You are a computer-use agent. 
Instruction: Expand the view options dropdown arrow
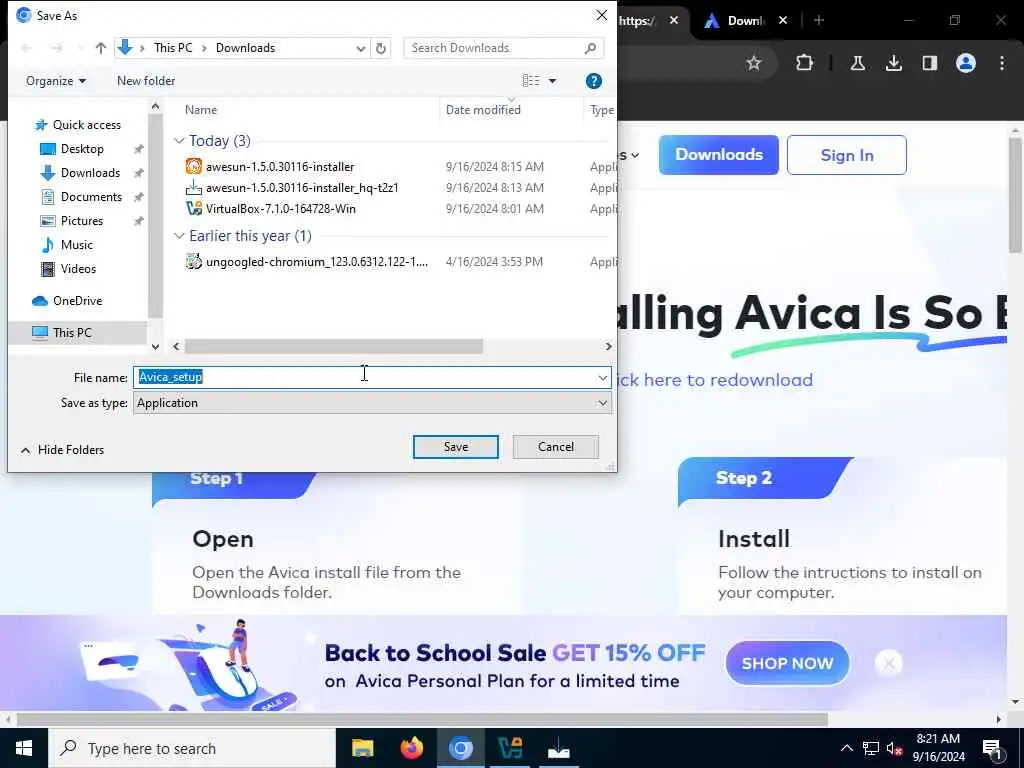[x=552, y=81]
